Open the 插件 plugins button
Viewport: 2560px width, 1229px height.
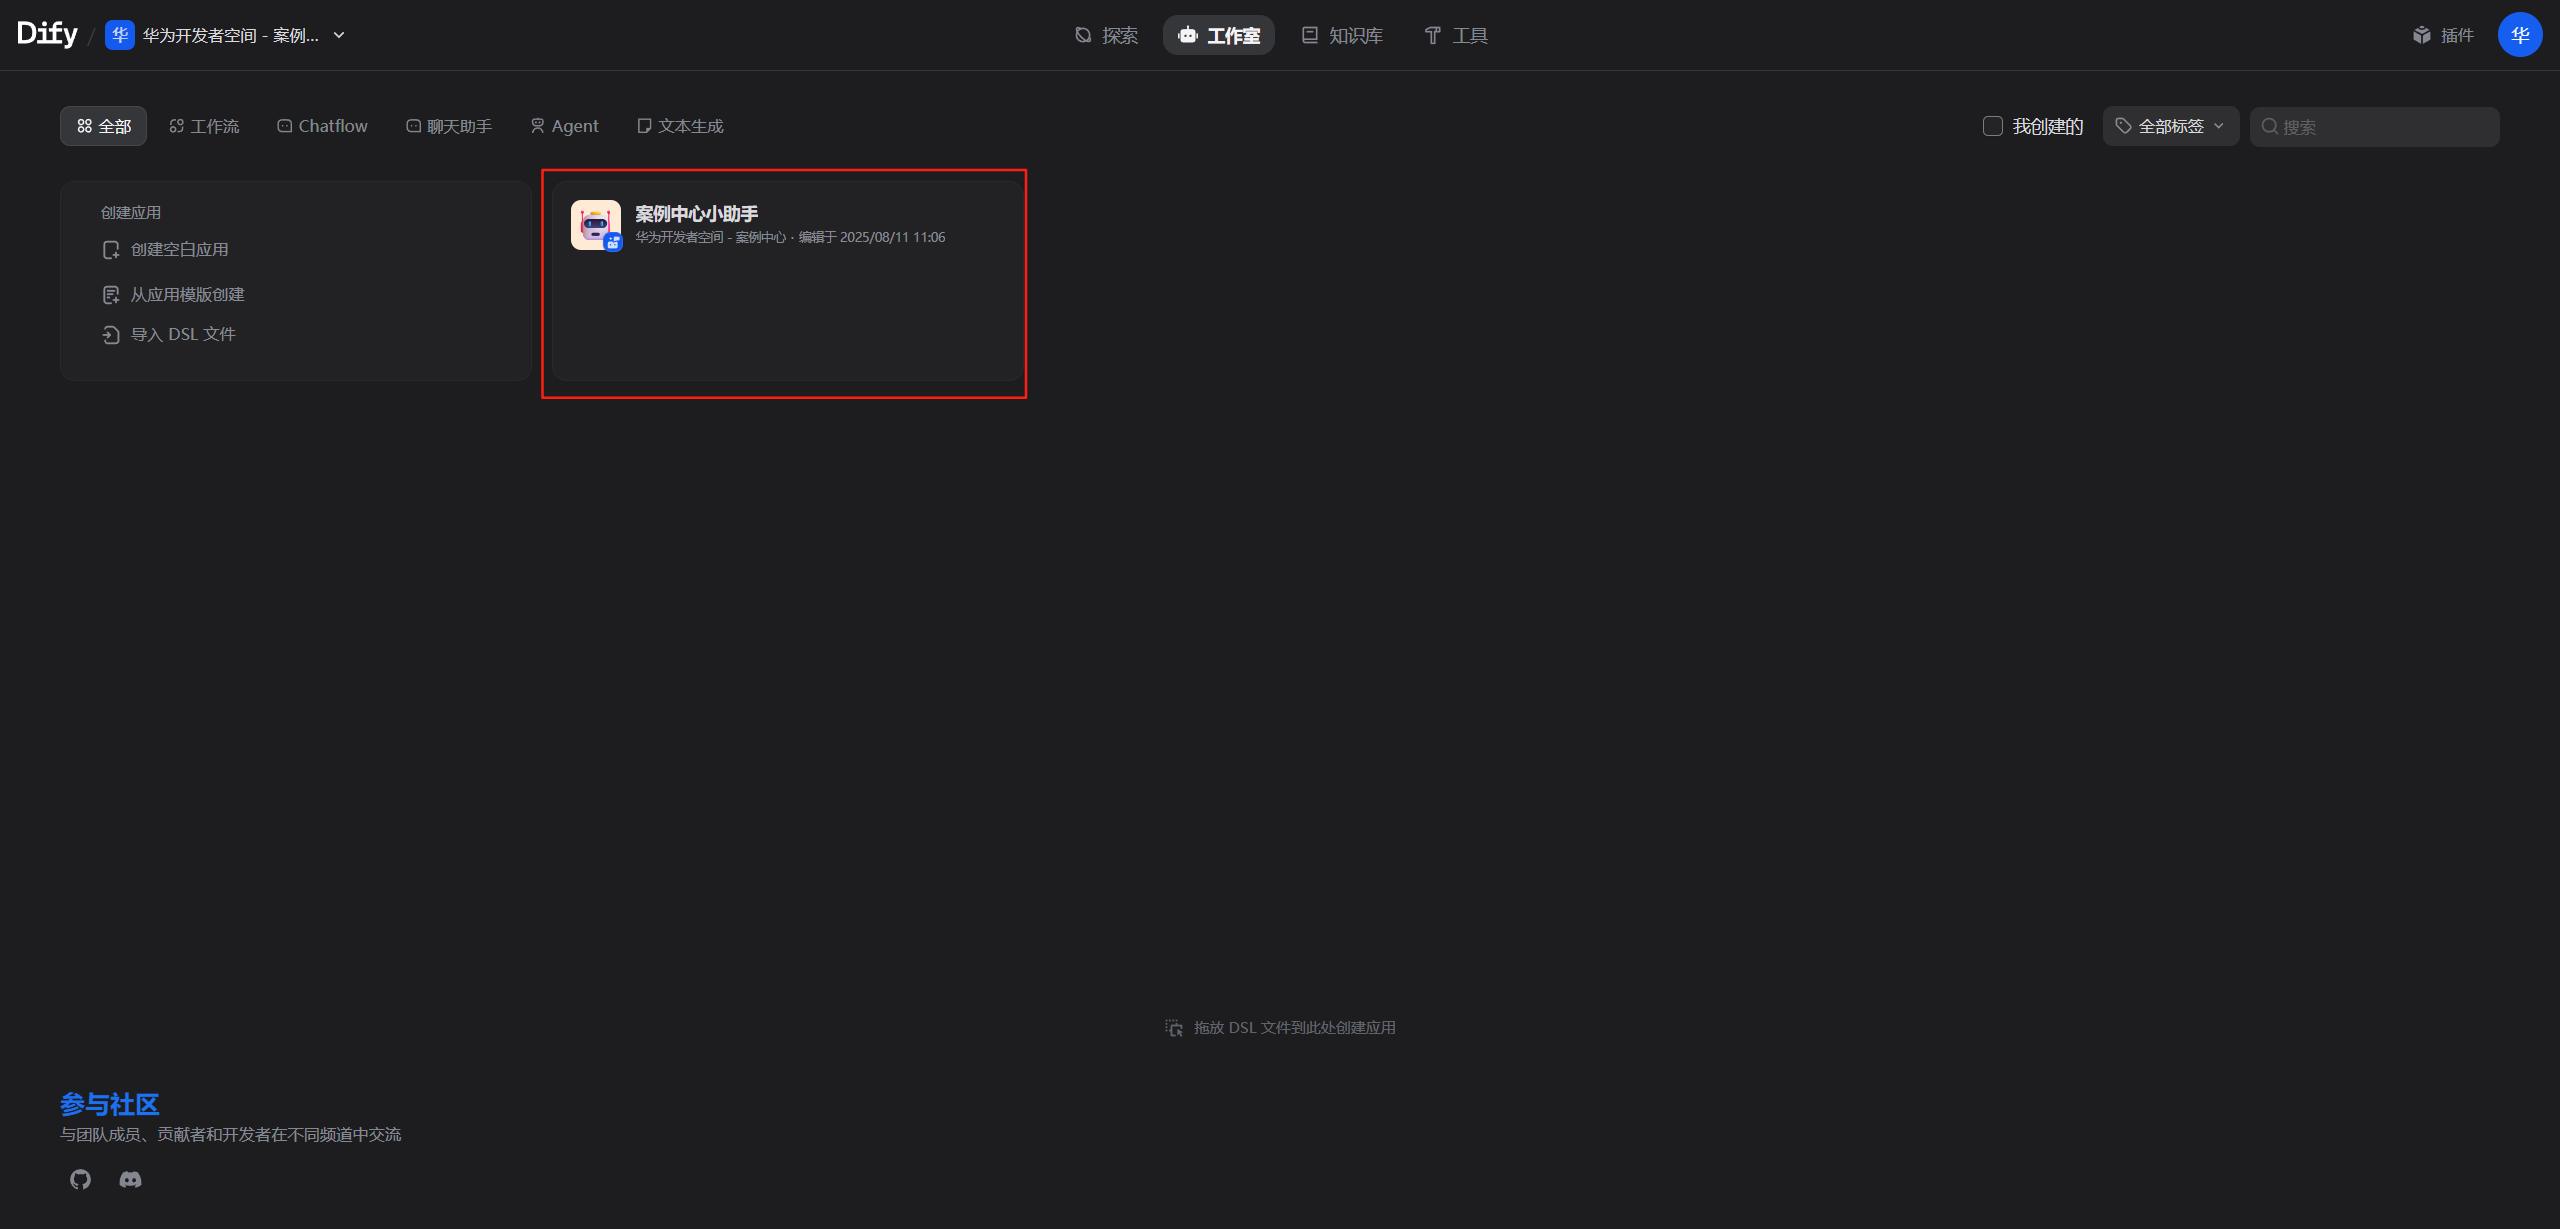[x=2443, y=35]
